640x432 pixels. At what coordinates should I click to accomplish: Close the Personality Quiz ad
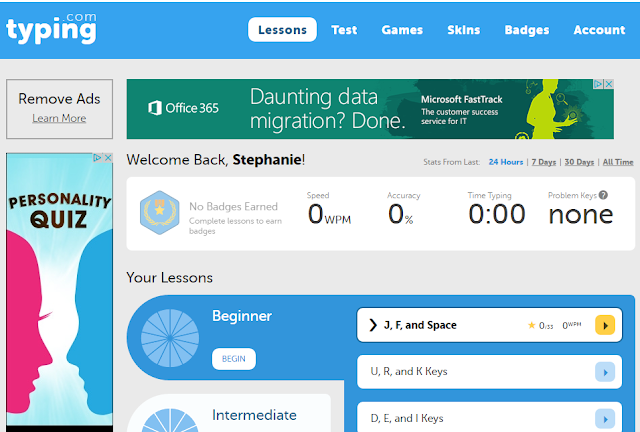tap(108, 158)
